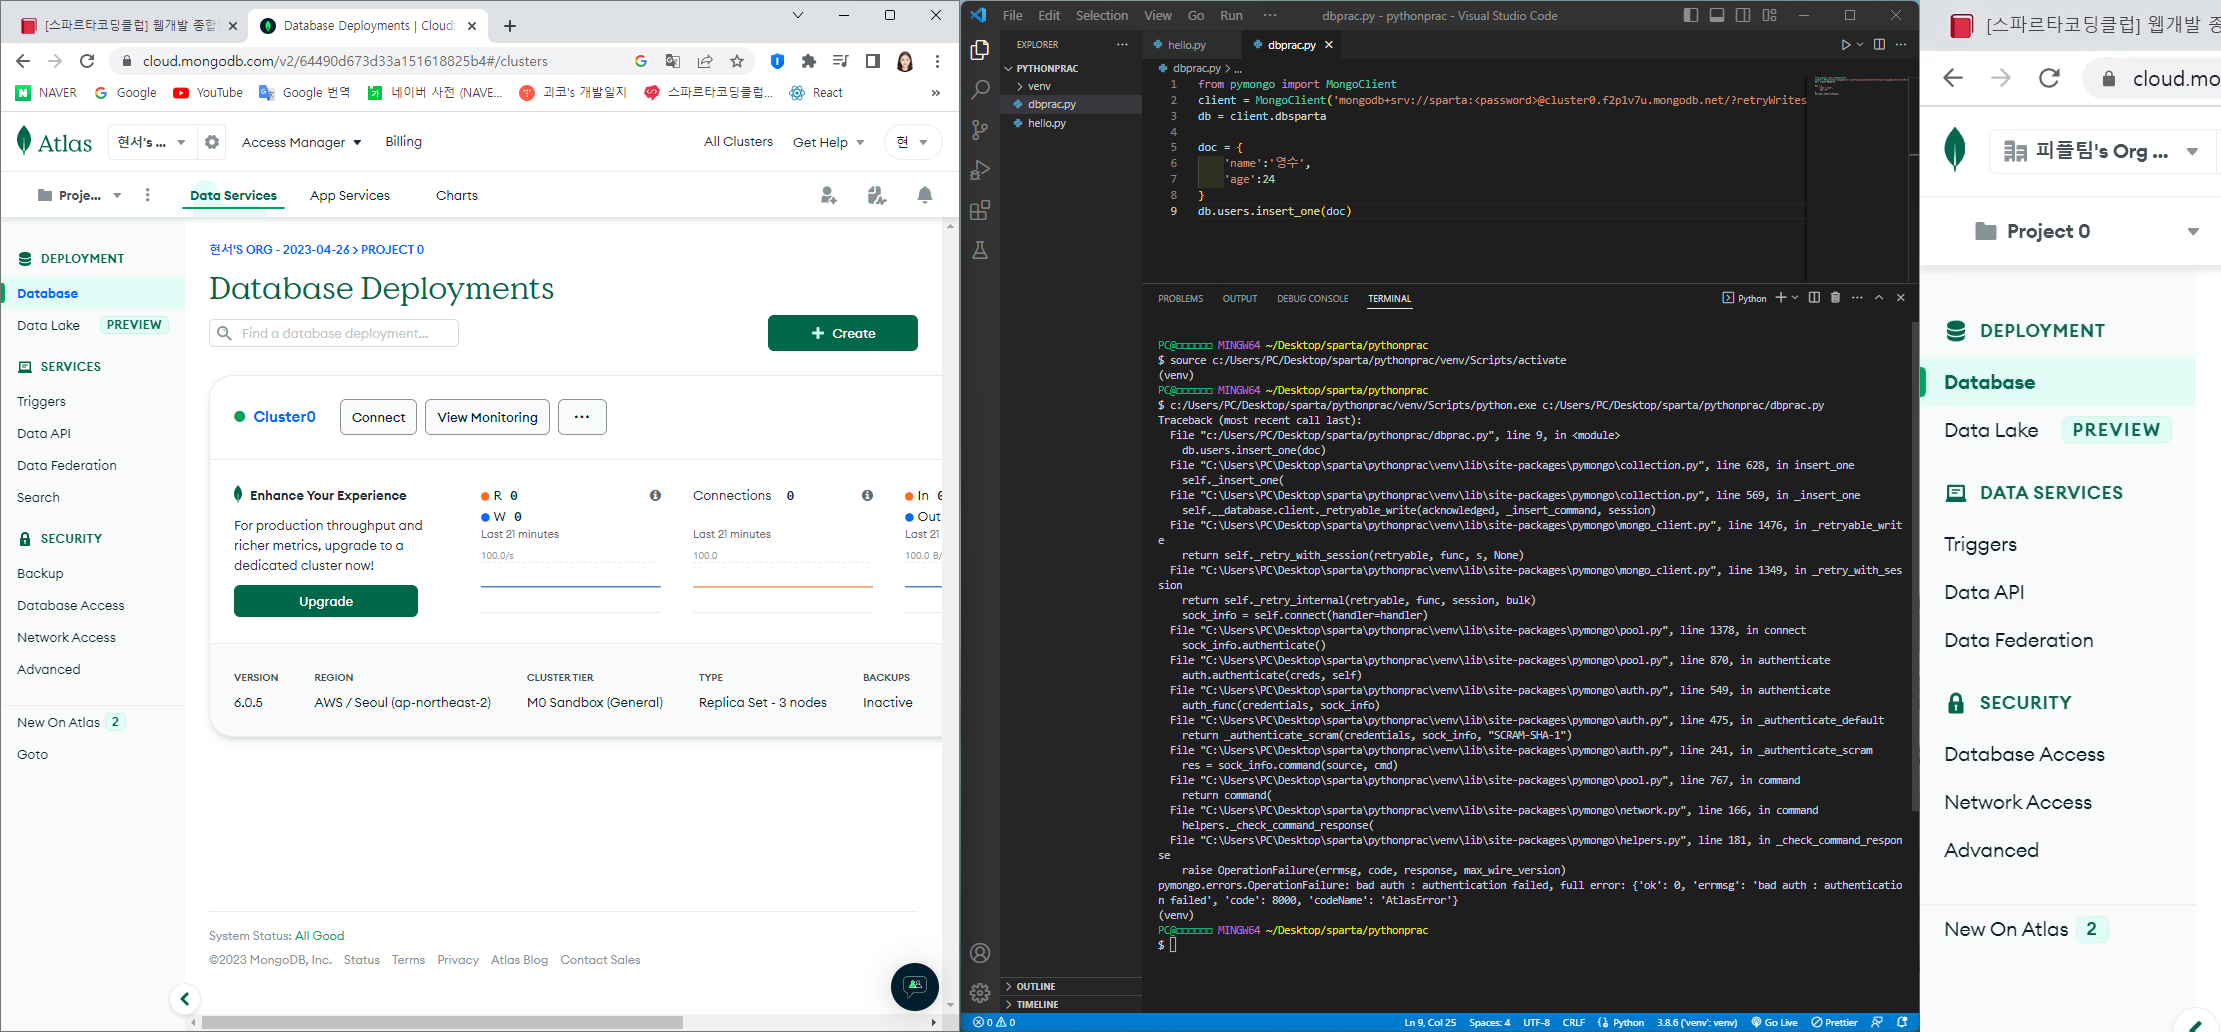Bookmark this page with the star icon
The height and width of the screenshot is (1032, 2221).
pos(737,61)
